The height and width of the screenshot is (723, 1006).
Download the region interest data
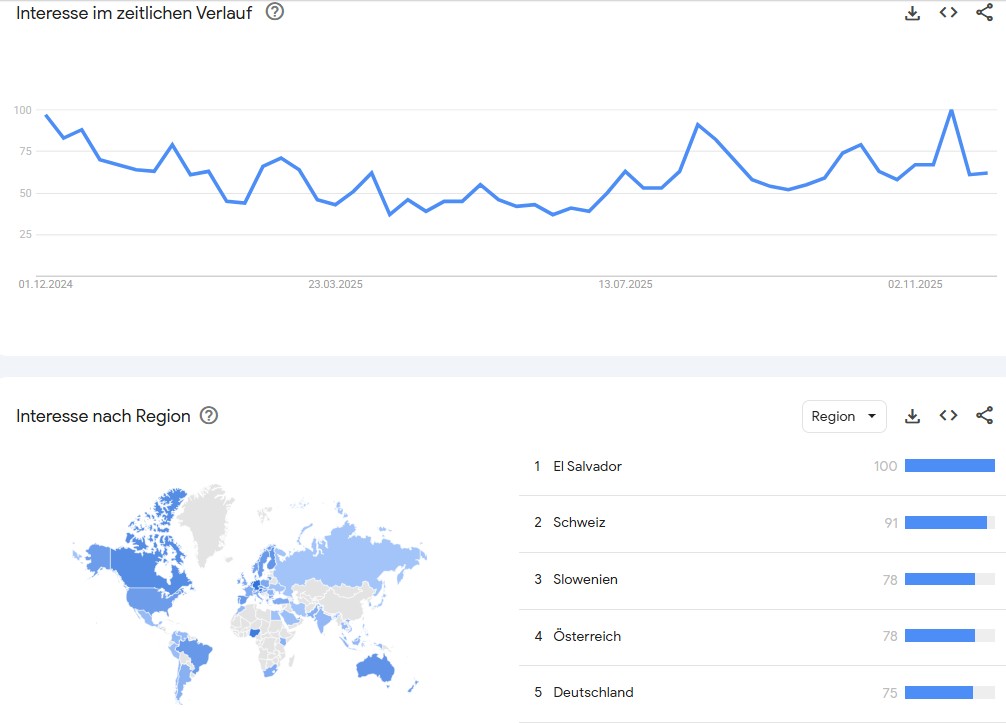coord(912,416)
